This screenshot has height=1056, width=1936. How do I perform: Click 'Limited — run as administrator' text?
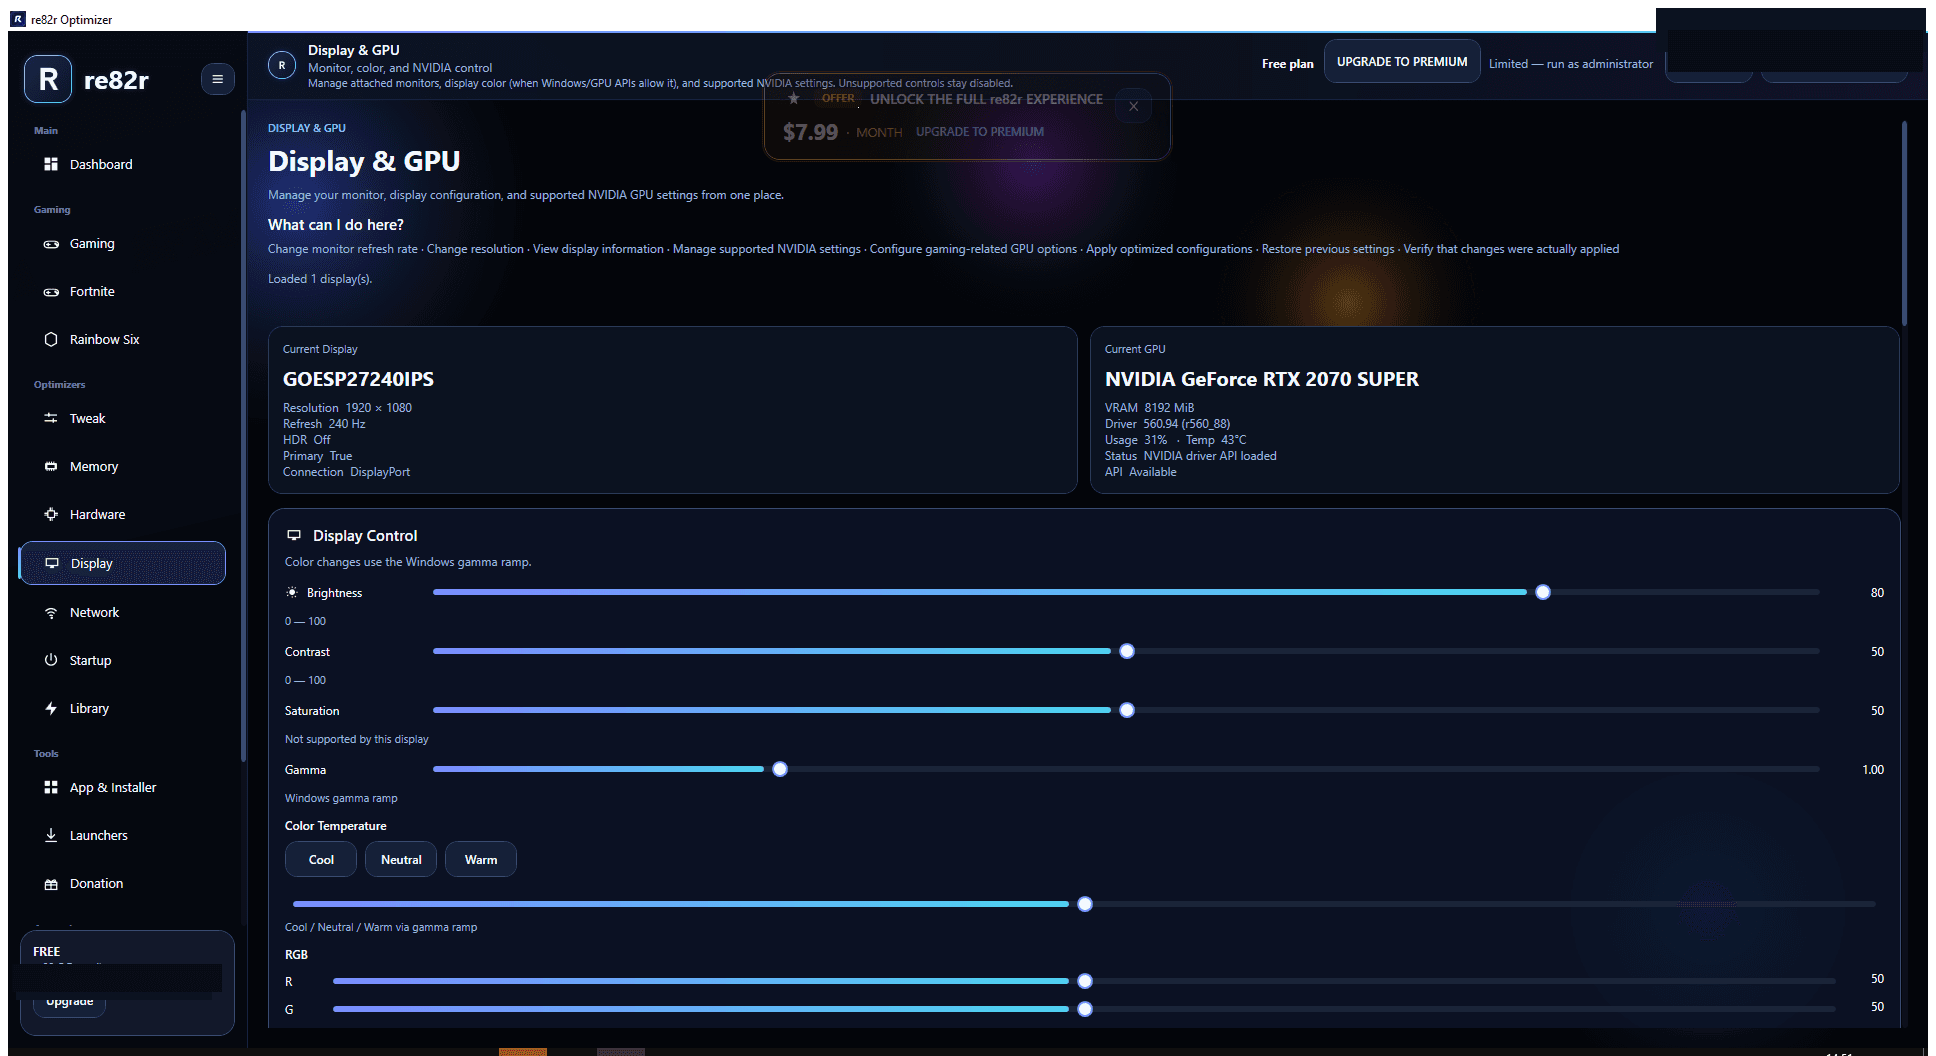click(1570, 64)
